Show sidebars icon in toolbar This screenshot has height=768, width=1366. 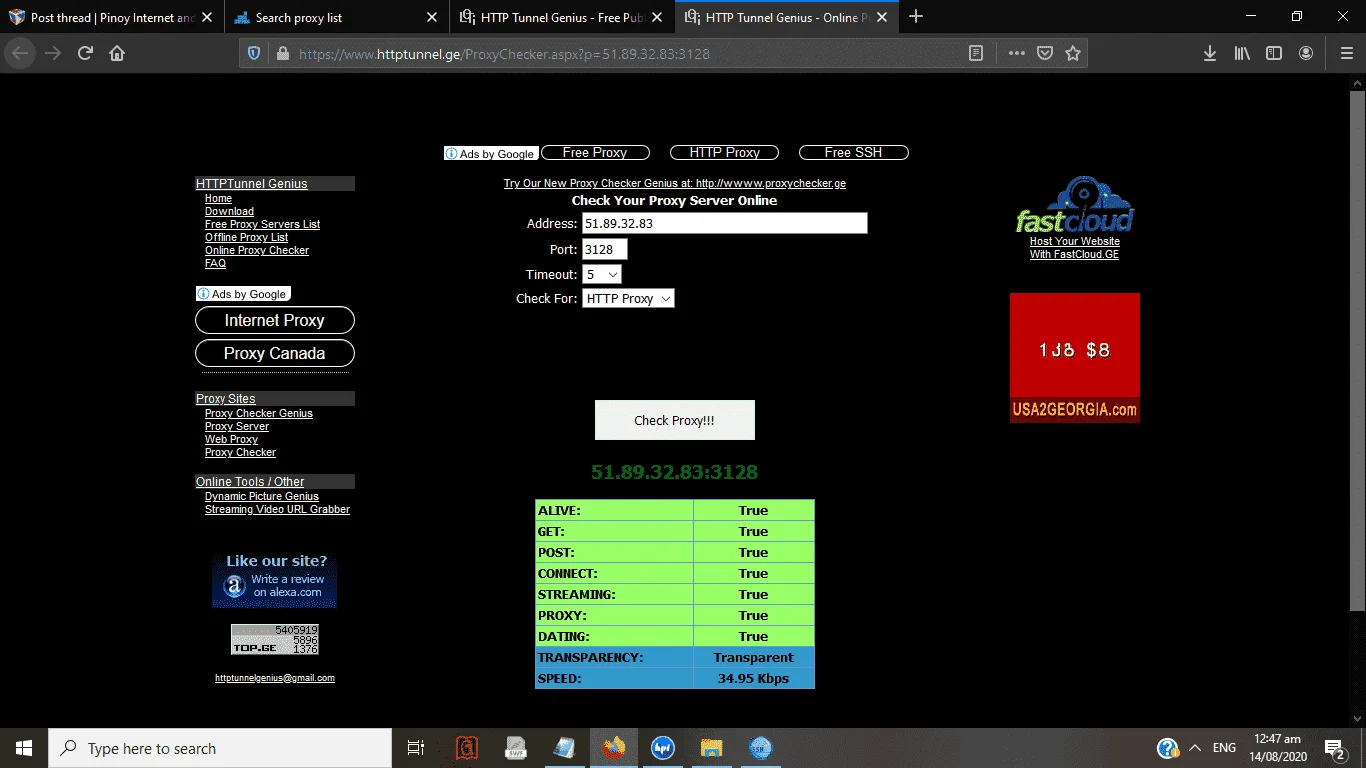1274,54
